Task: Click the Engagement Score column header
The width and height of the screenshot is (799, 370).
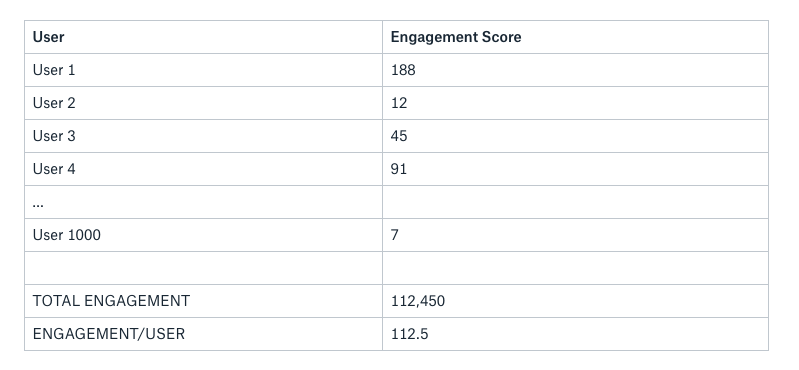Action: (x=575, y=37)
